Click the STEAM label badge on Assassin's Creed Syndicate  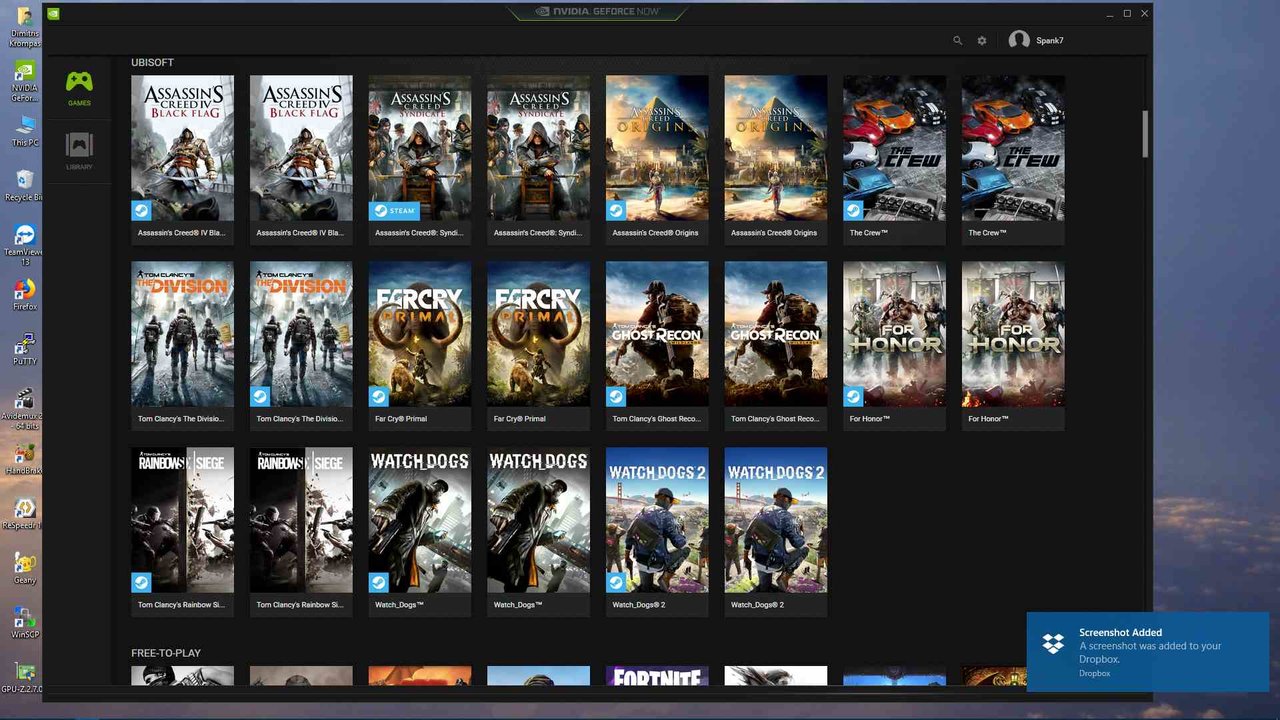tap(394, 211)
